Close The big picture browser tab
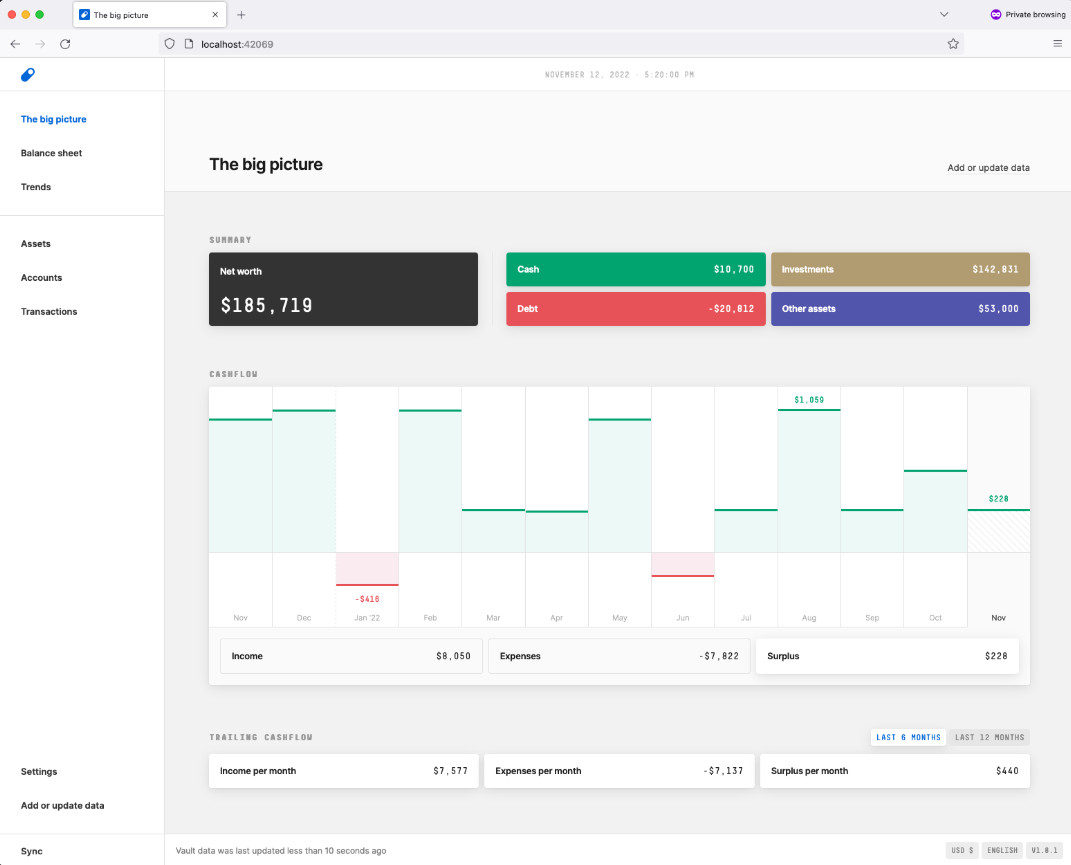This screenshot has width=1071, height=865. pos(215,14)
